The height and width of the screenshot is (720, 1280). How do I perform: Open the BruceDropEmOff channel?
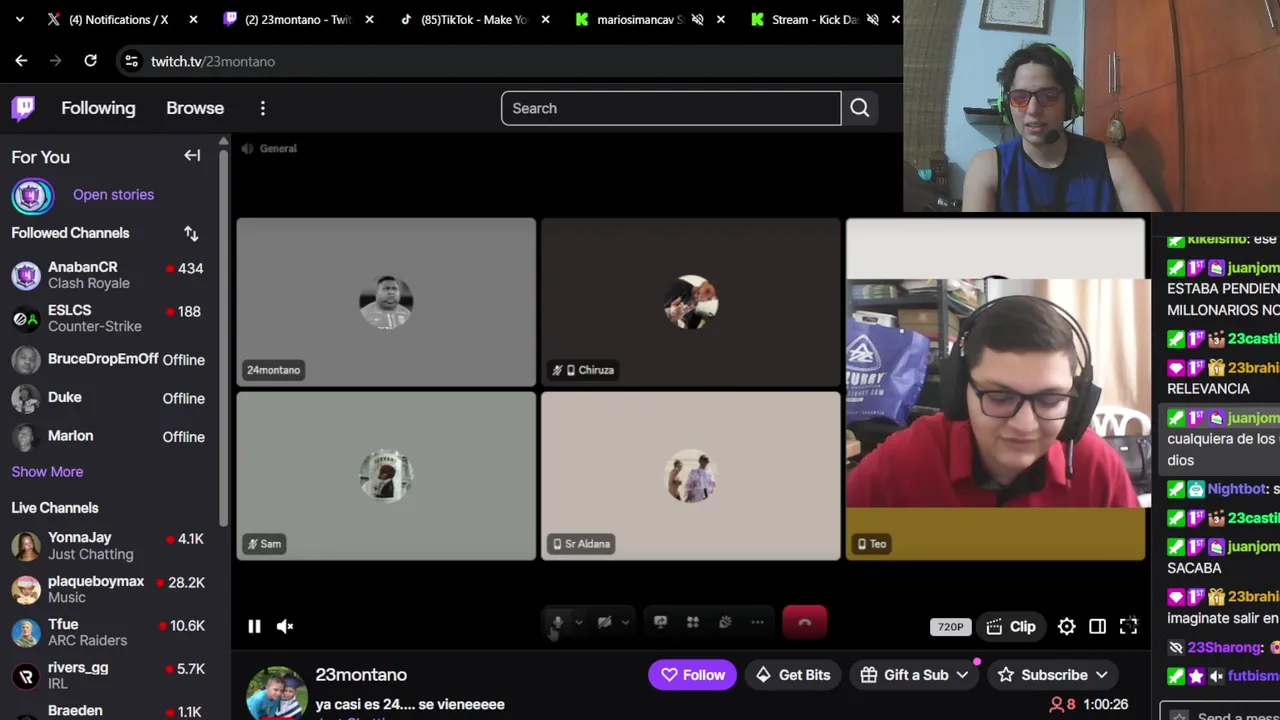point(108,359)
